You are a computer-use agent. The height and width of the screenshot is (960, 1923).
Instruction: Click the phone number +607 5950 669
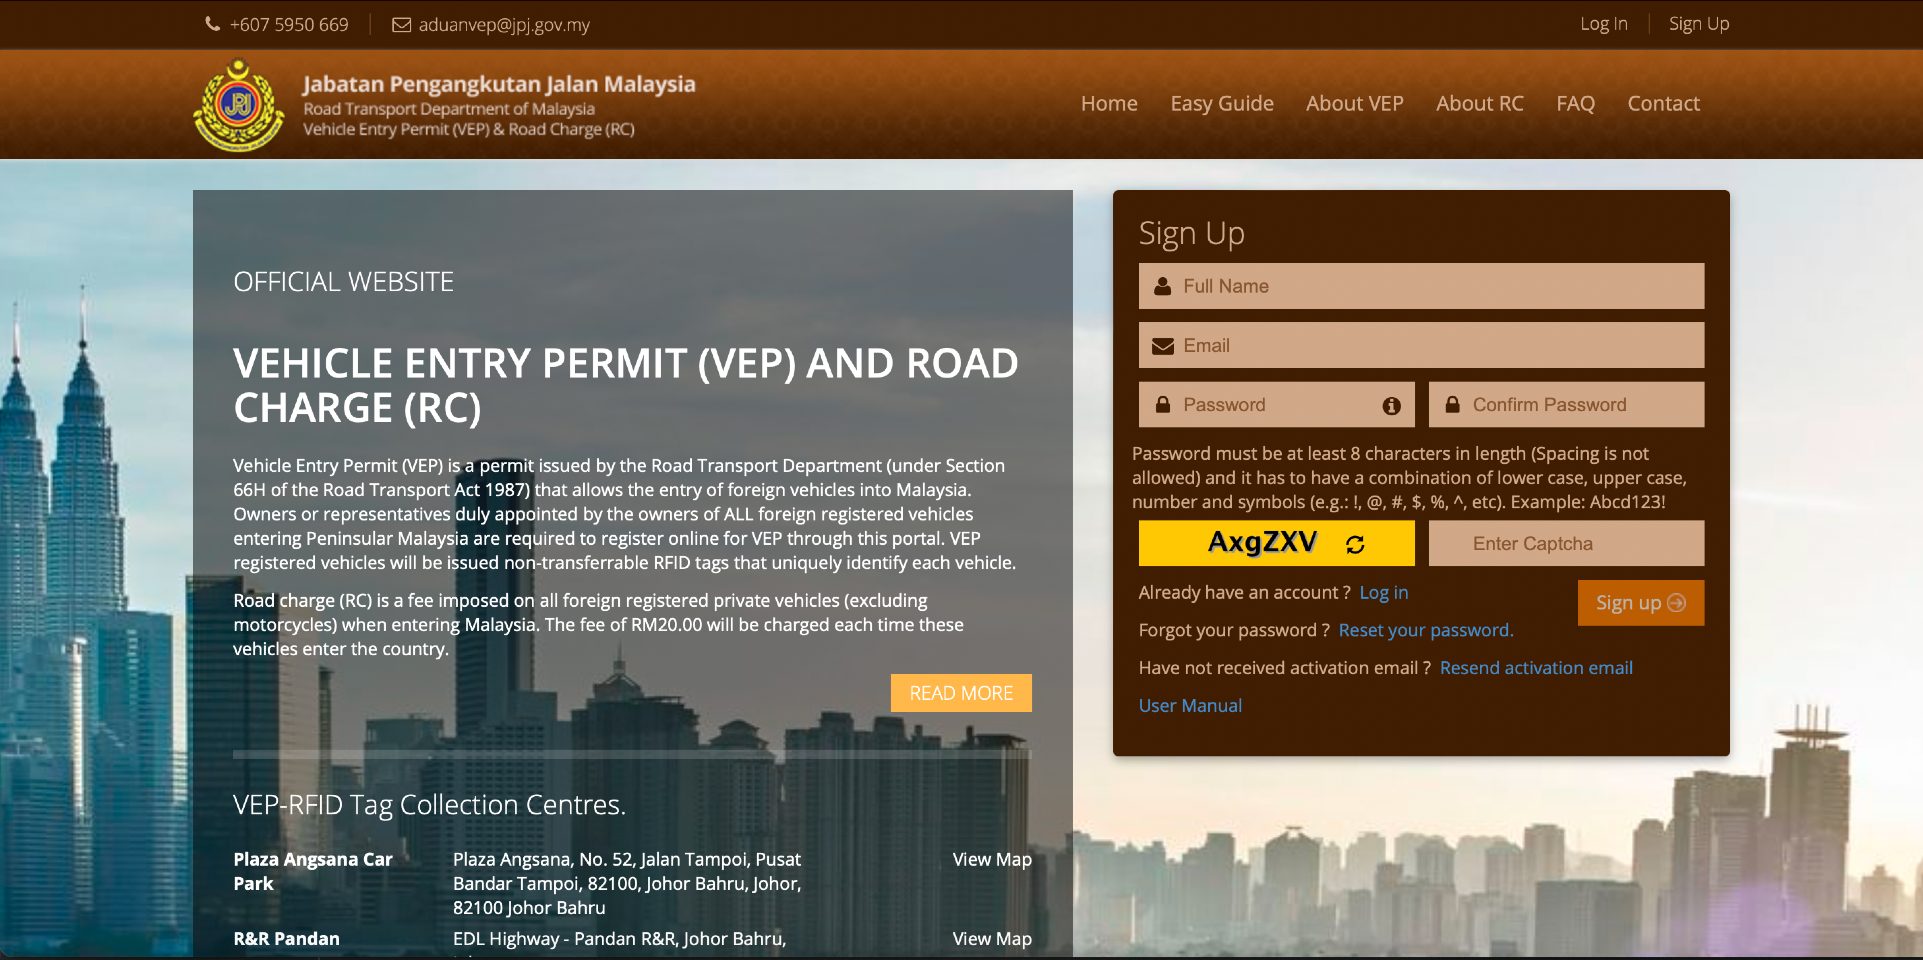289,24
